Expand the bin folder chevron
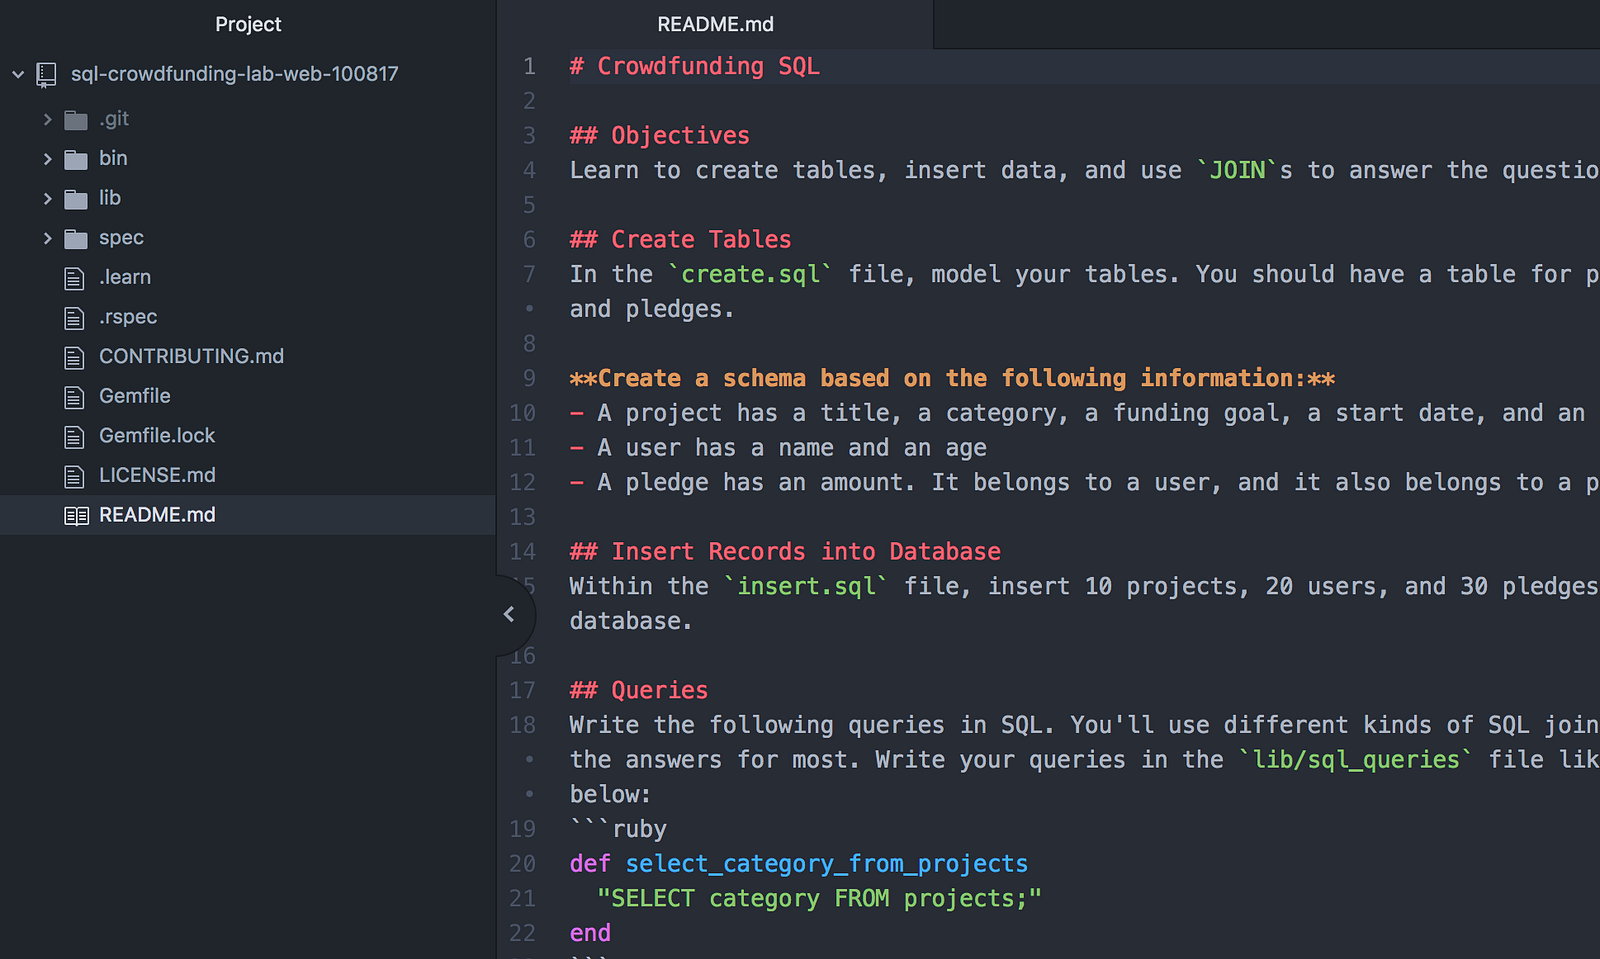1600x959 pixels. tap(47, 158)
